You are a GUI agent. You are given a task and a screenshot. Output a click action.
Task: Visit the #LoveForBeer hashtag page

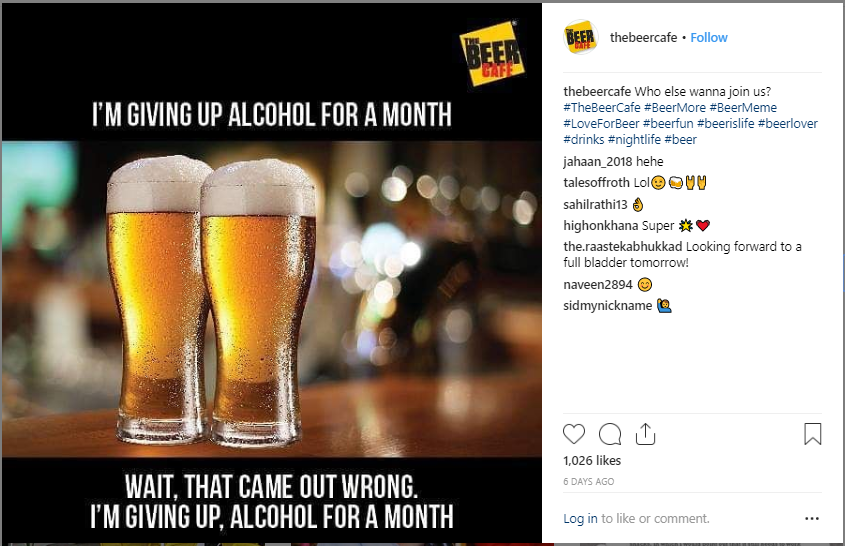(601, 124)
